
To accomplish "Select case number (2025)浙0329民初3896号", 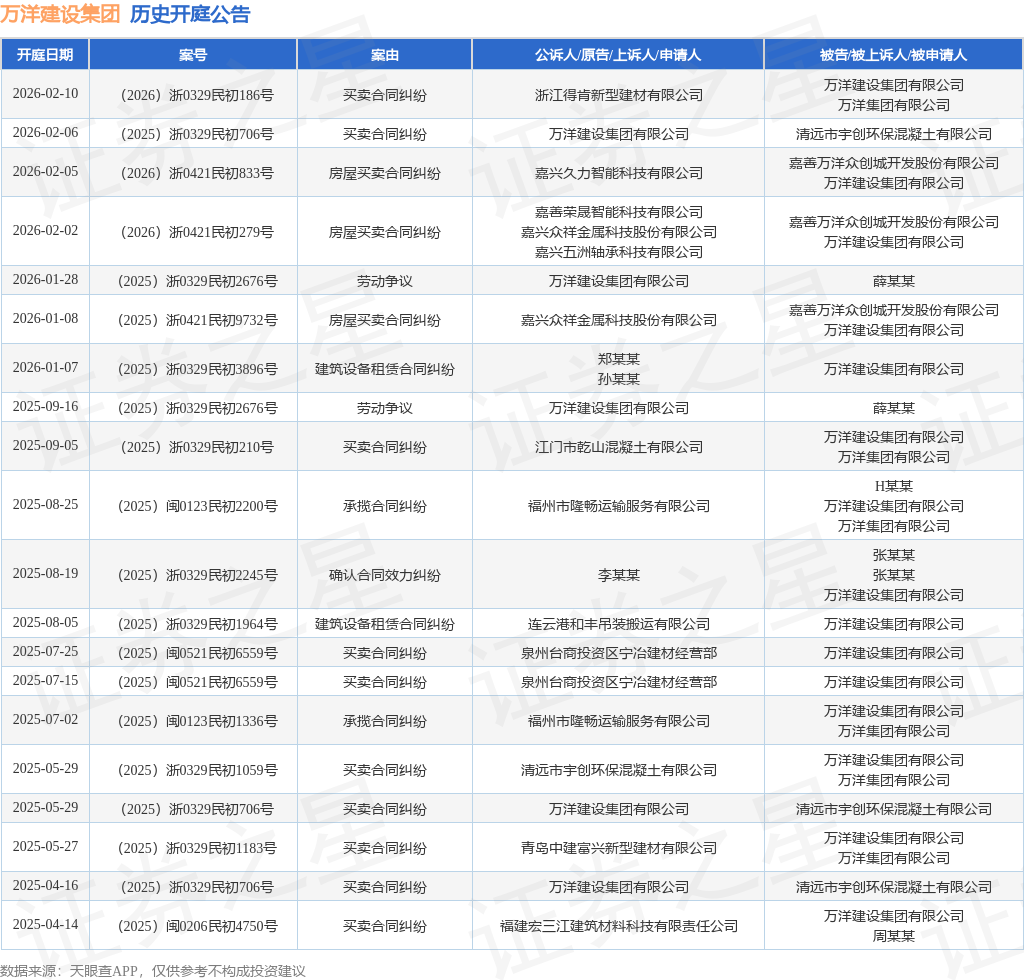I will click(x=197, y=369).
